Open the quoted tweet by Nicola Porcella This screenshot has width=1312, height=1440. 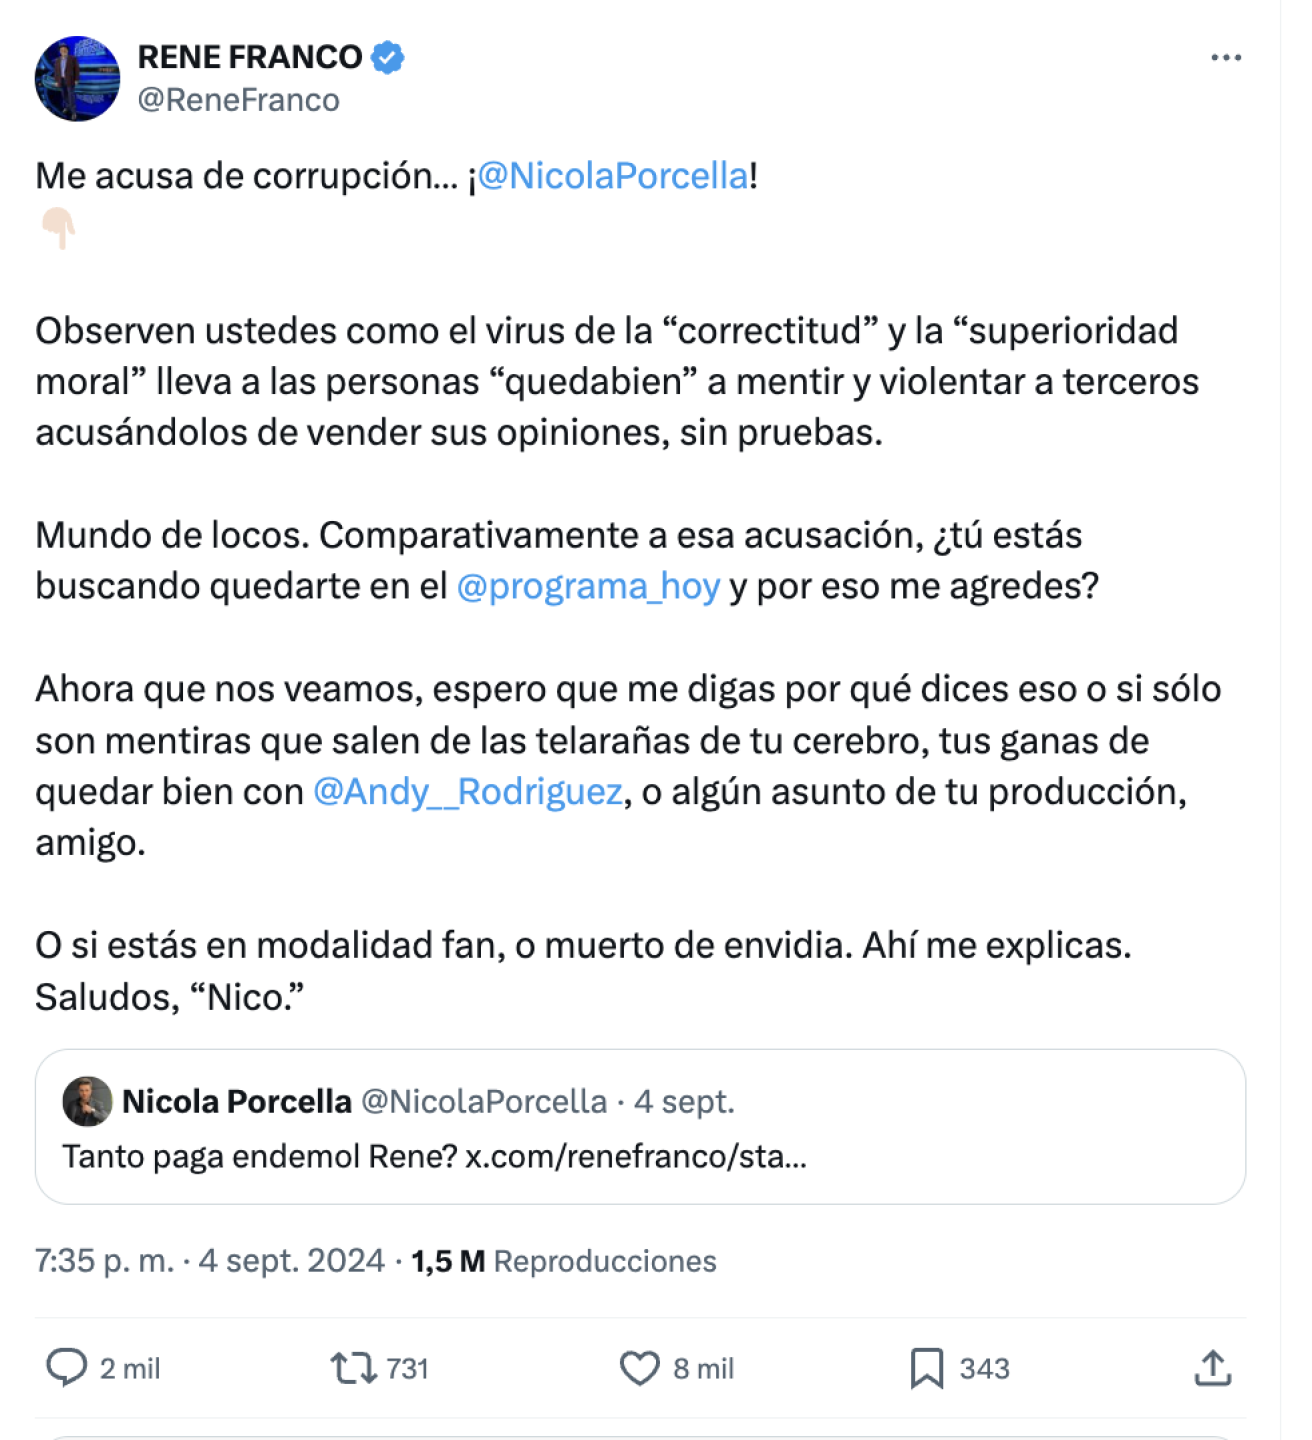[640, 1157]
